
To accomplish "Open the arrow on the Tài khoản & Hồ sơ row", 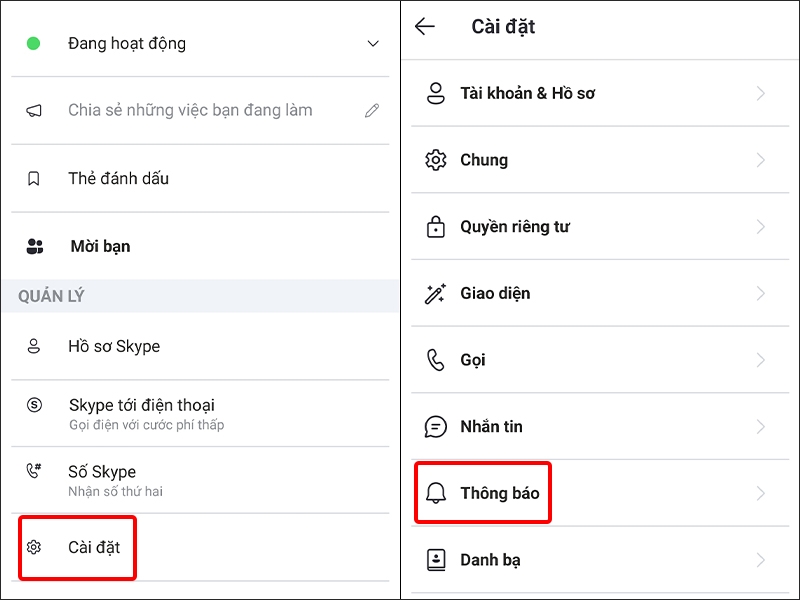I will tap(760, 92).
